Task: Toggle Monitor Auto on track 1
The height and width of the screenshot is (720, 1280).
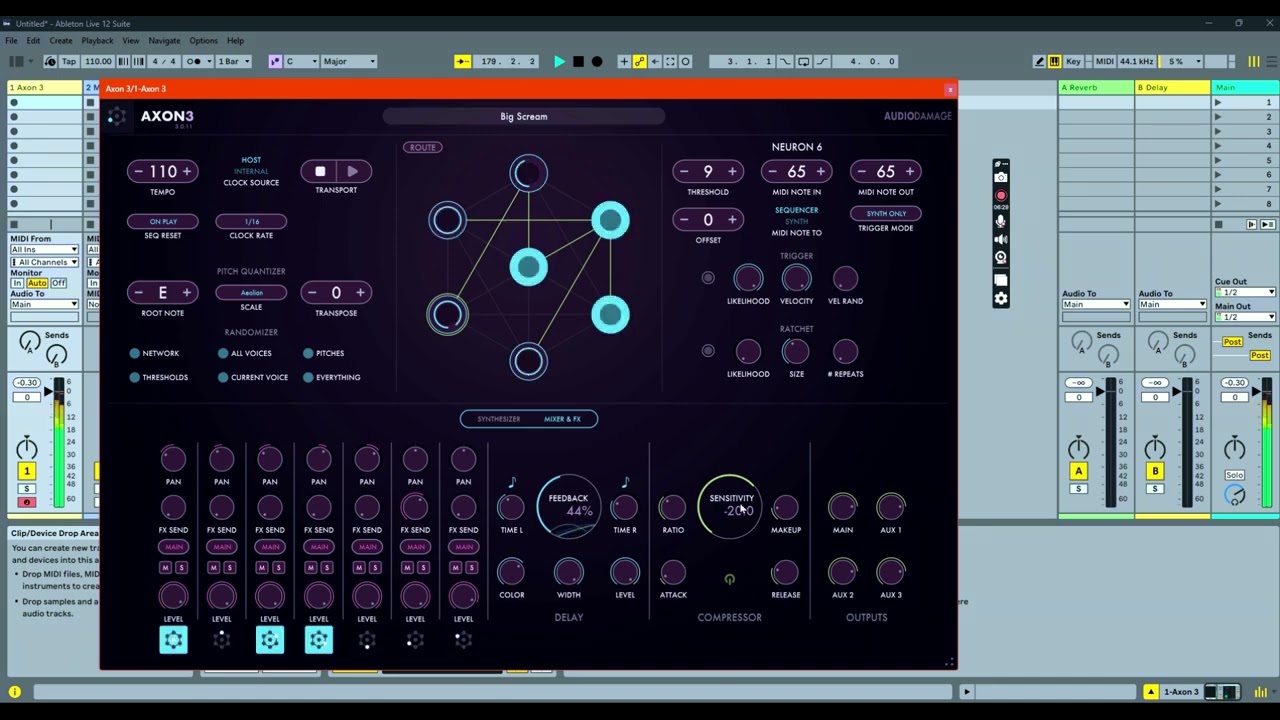Action: [x=37, y=283]
